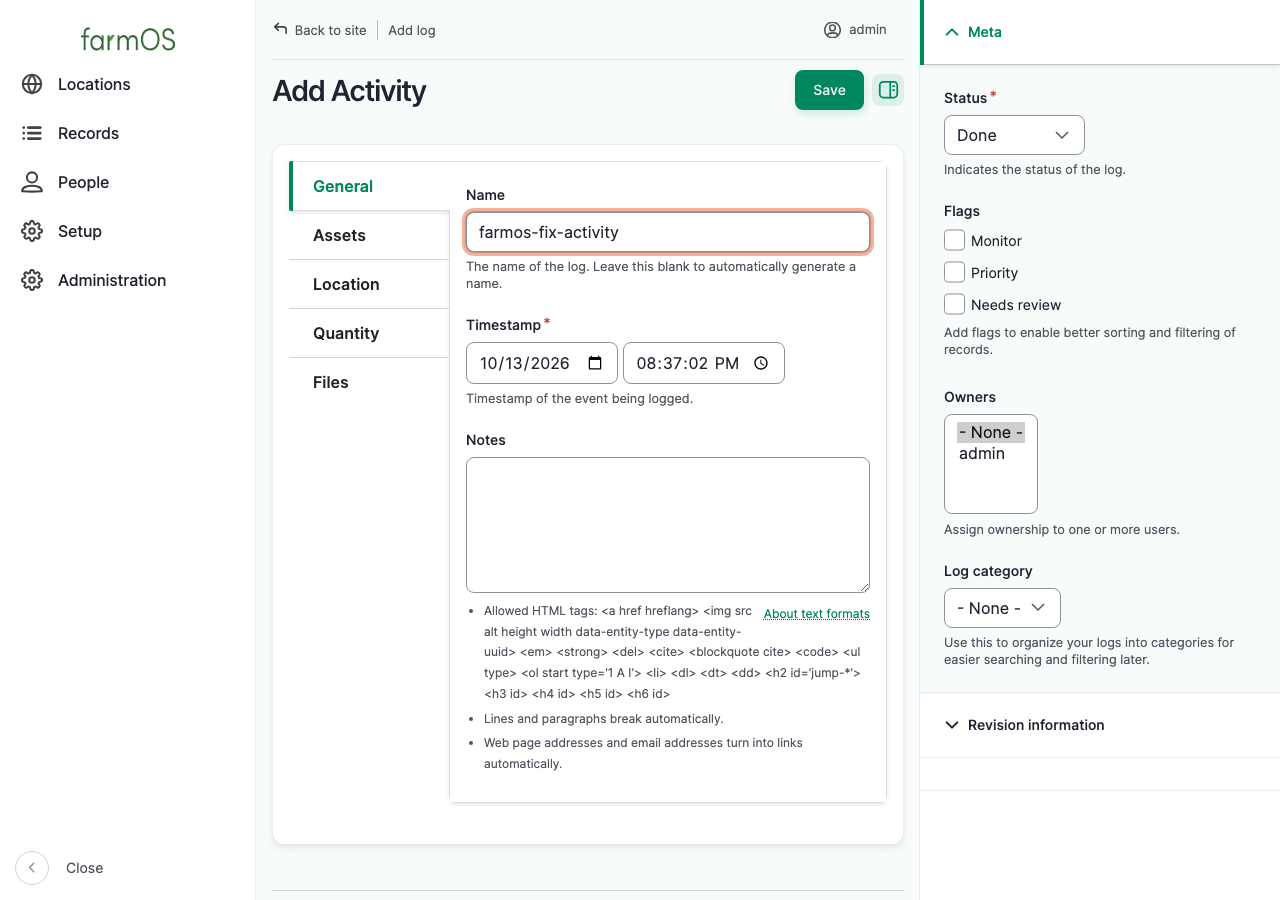This screenshot has width=1280, height=900.
Task: Click the Records list icon
Action: click(x=32, y=133)
